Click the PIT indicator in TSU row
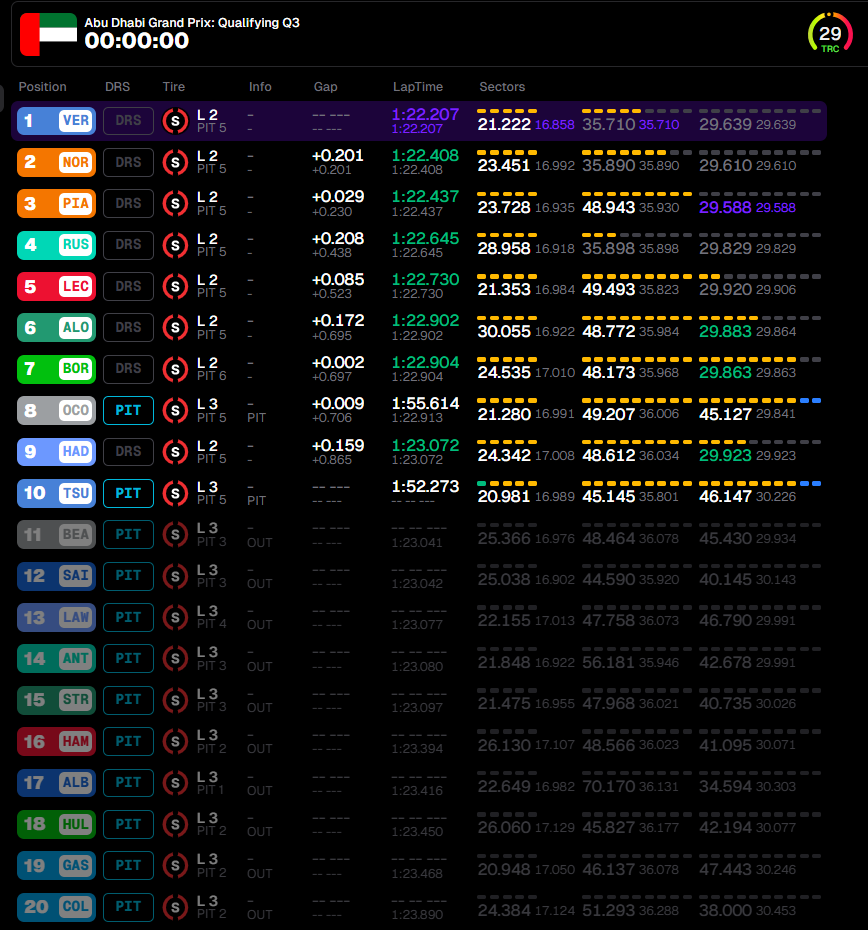Image resolution: width=868 pixels, height=930 pixels. pyautogui.click(x=128, y=493)
